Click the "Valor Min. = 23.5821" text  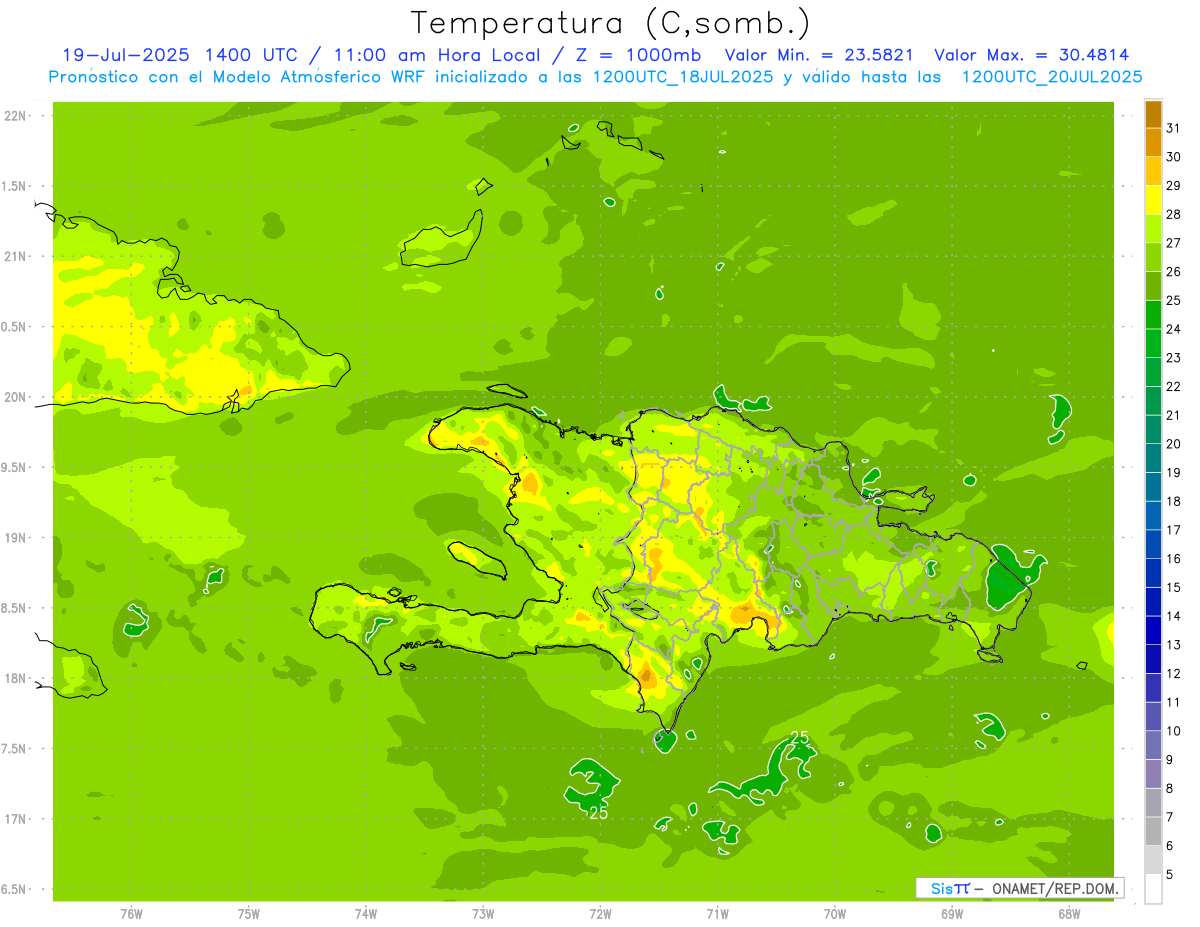818,55
